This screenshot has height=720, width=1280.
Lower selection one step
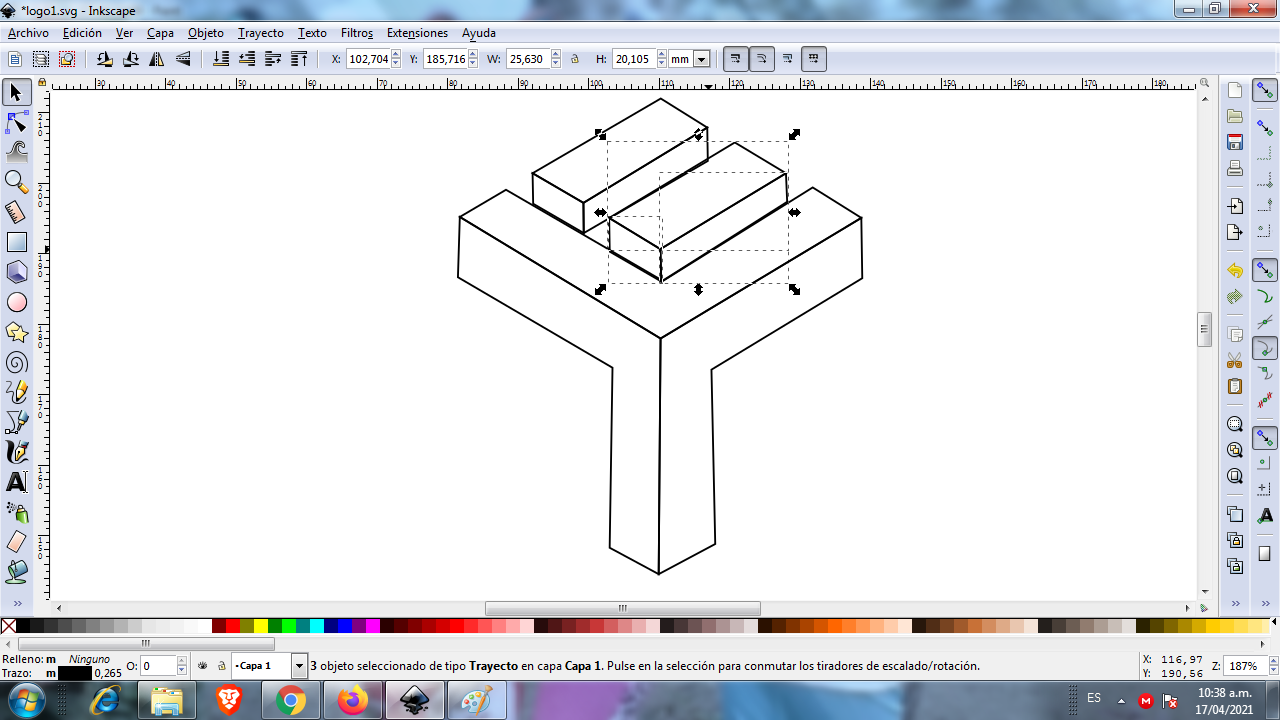247,59
